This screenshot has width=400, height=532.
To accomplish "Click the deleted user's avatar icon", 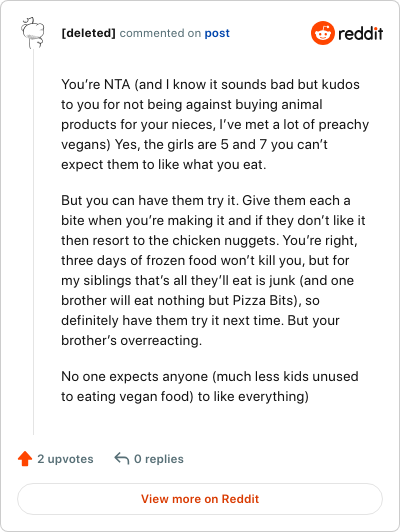I will (x=33, y=33).
